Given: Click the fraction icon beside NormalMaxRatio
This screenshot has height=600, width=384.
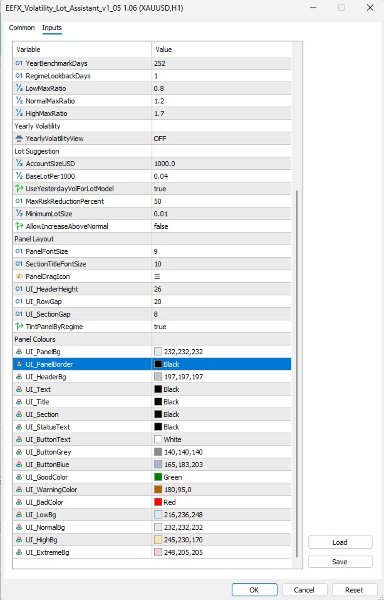Looking at the screenshot, I should tap(19, 101).
